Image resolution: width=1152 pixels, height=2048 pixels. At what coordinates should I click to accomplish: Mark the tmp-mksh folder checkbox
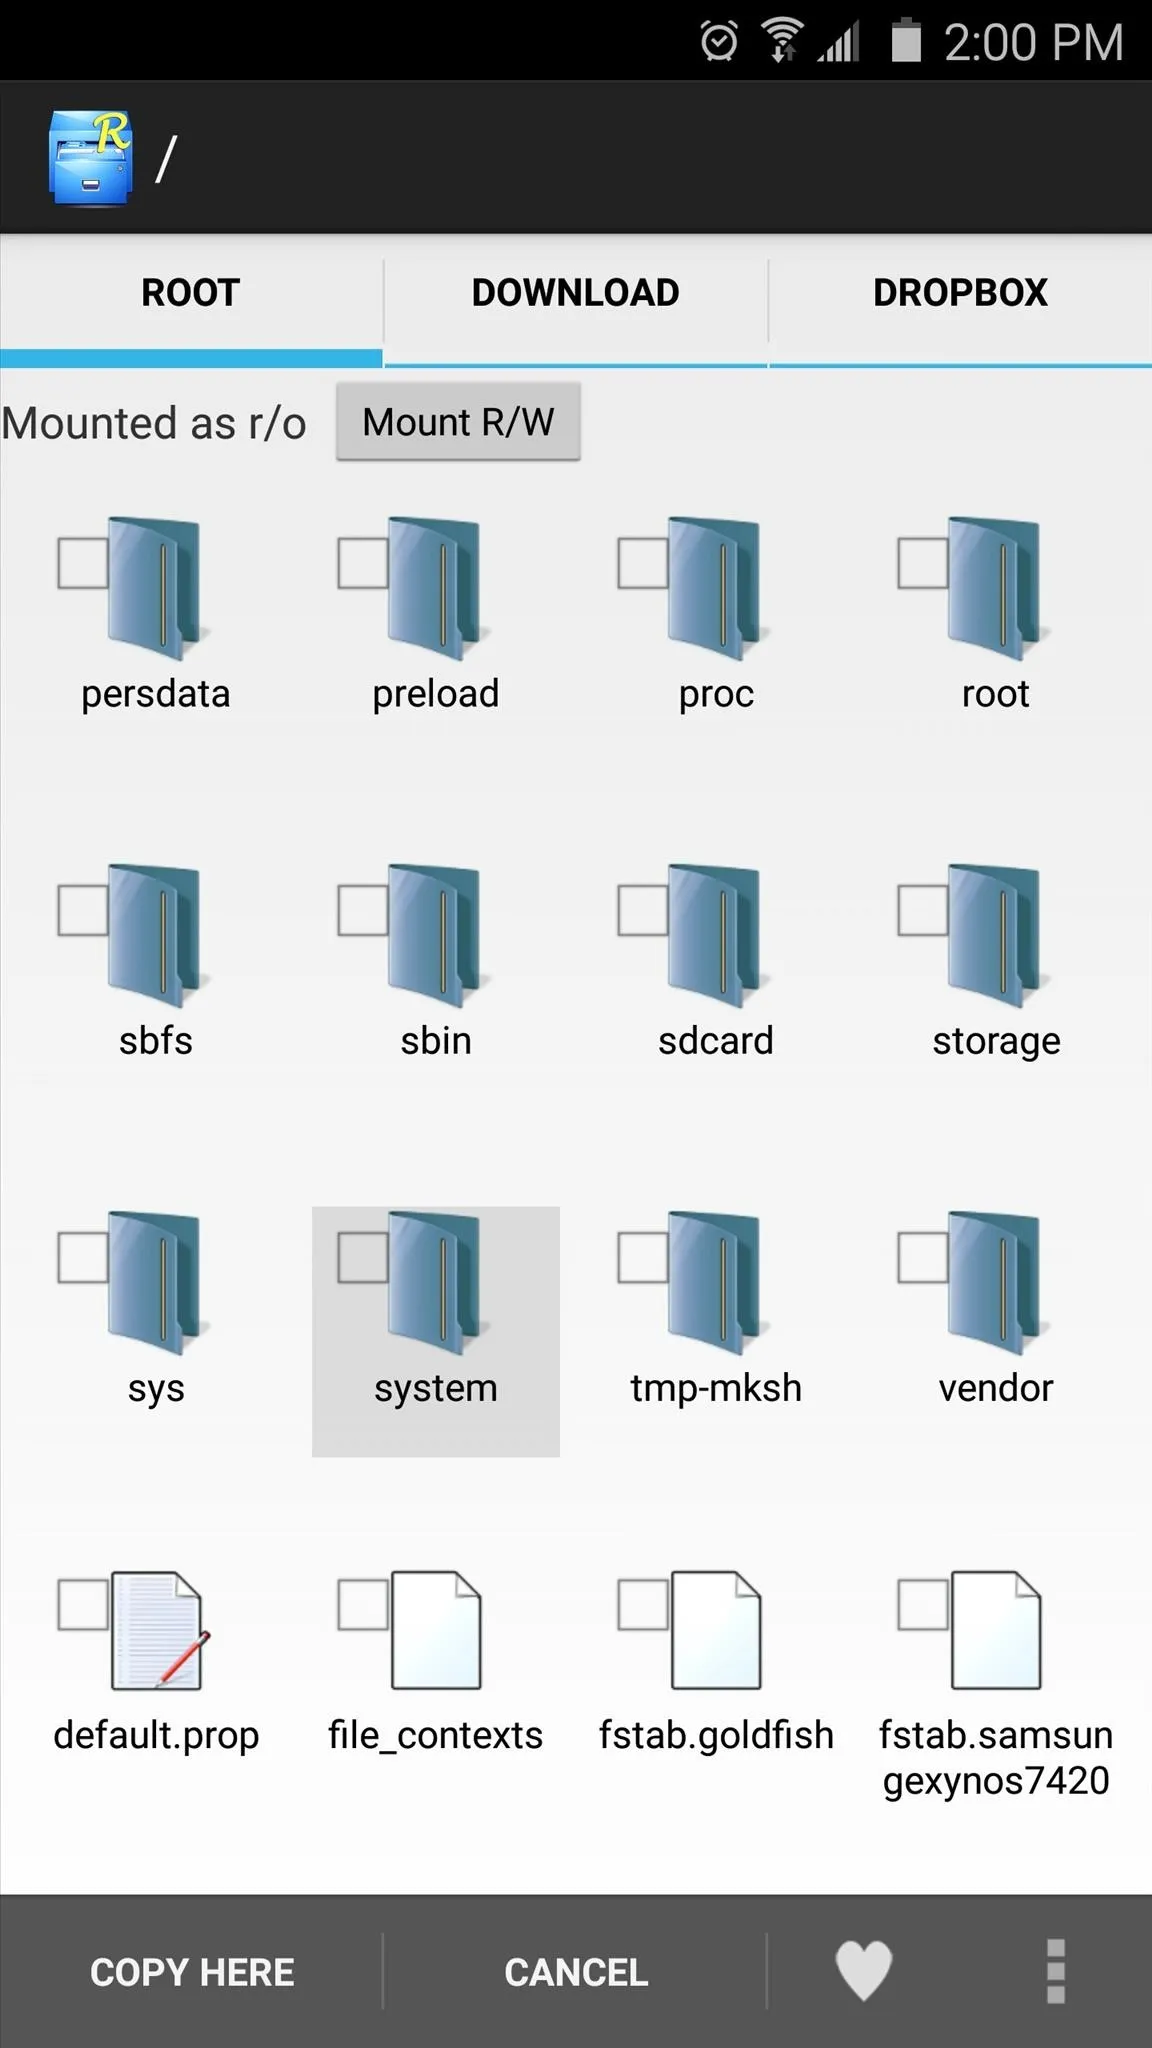tap(643, 1257)
